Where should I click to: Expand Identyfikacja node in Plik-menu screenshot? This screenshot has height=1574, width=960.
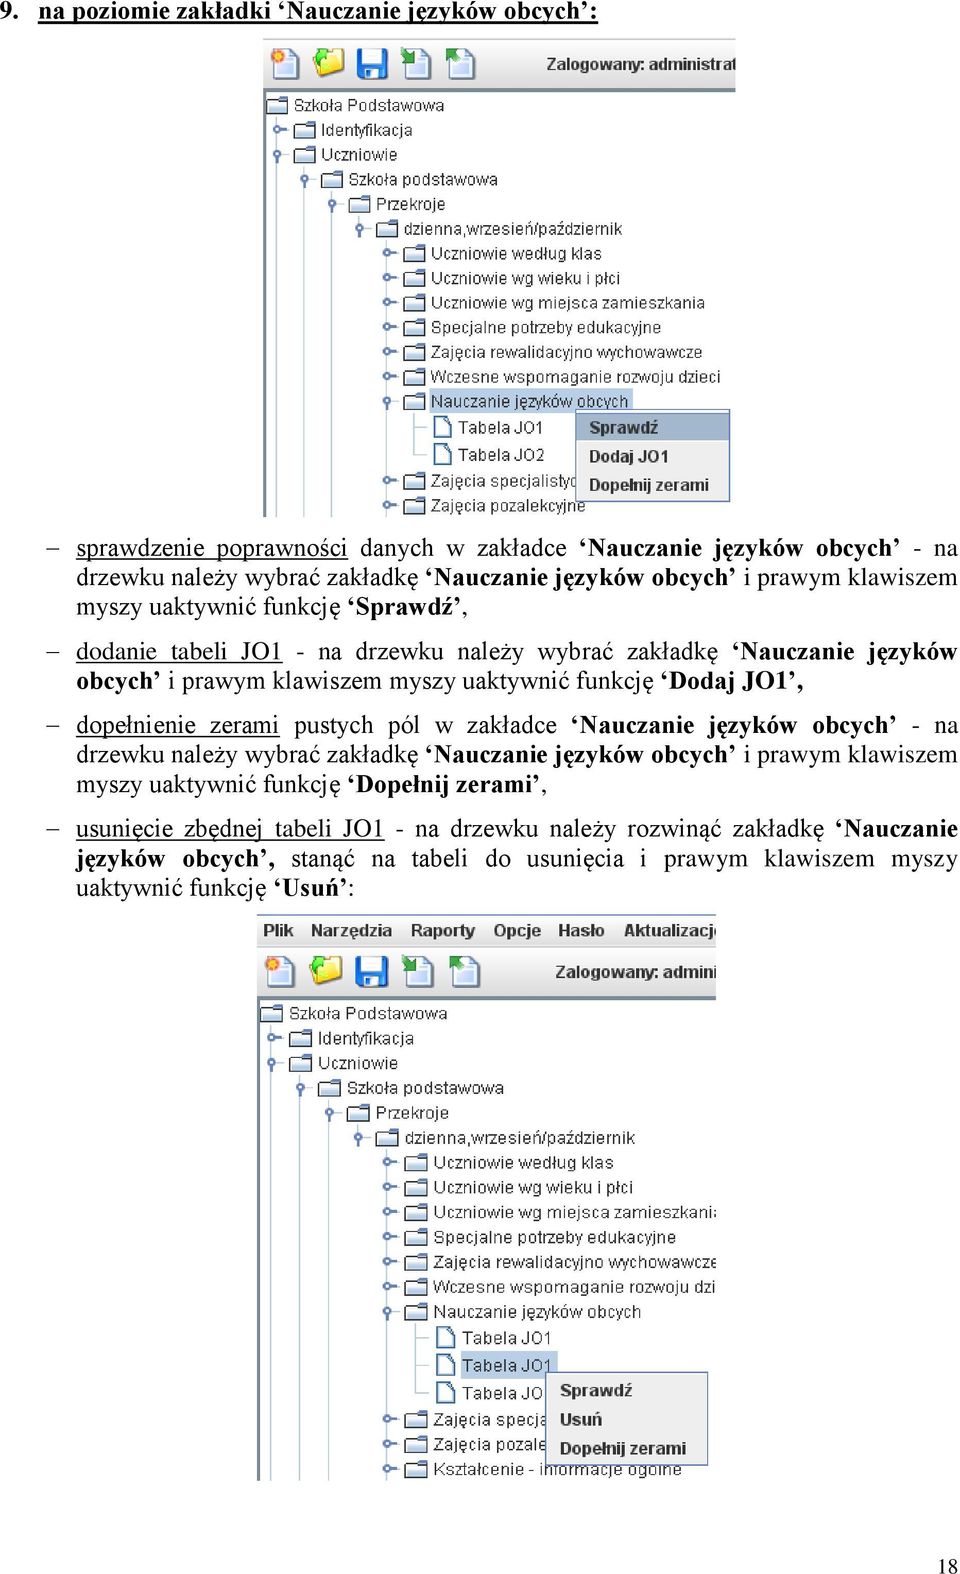coord(273,1038)
